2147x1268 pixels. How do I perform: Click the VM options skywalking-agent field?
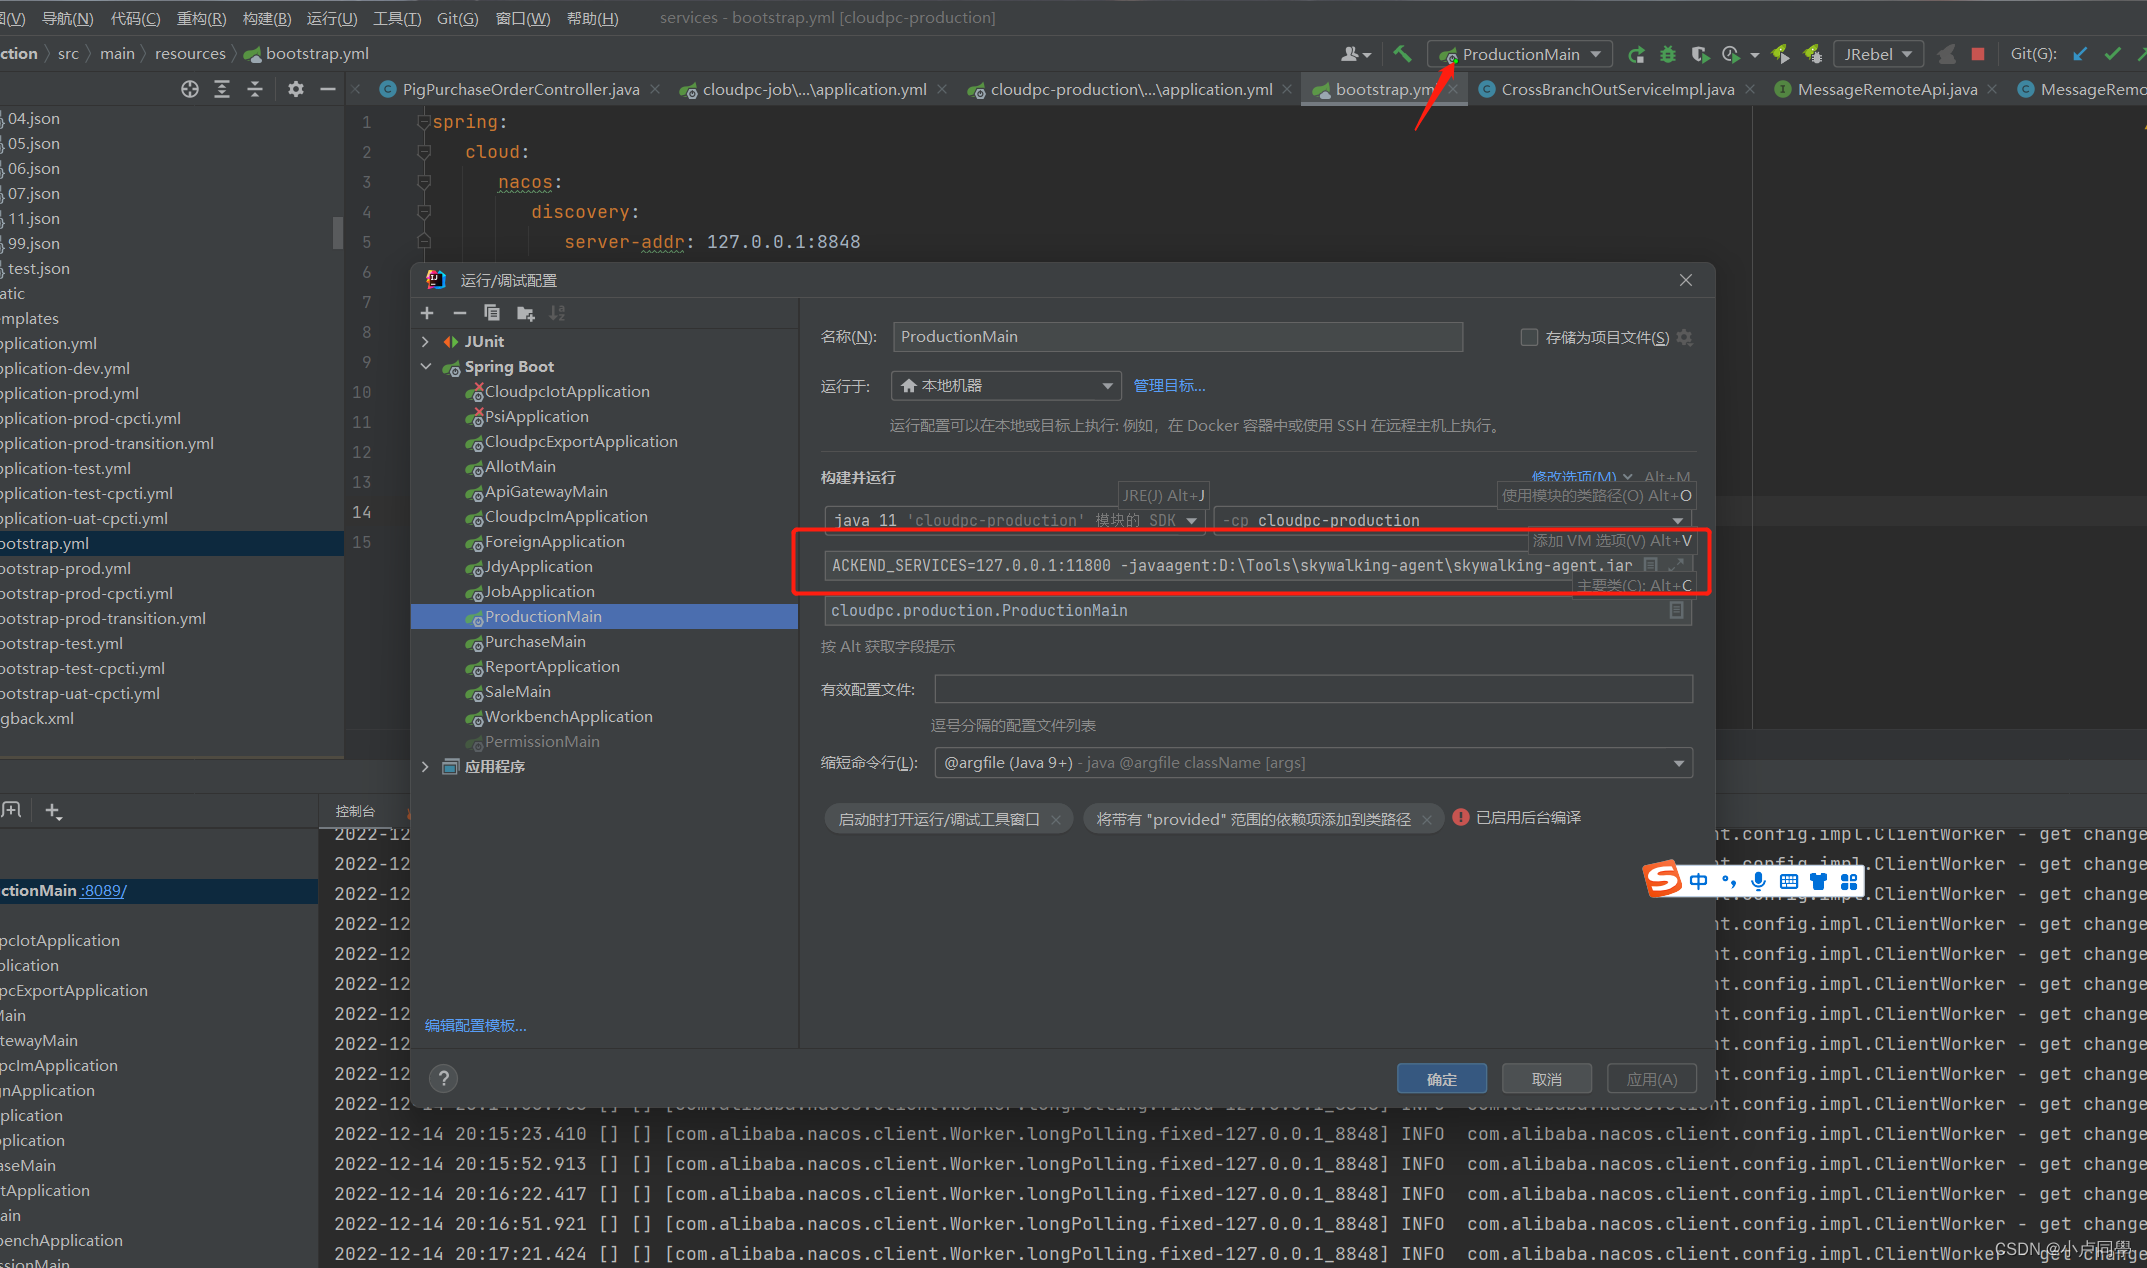(x=1232, y=566)
